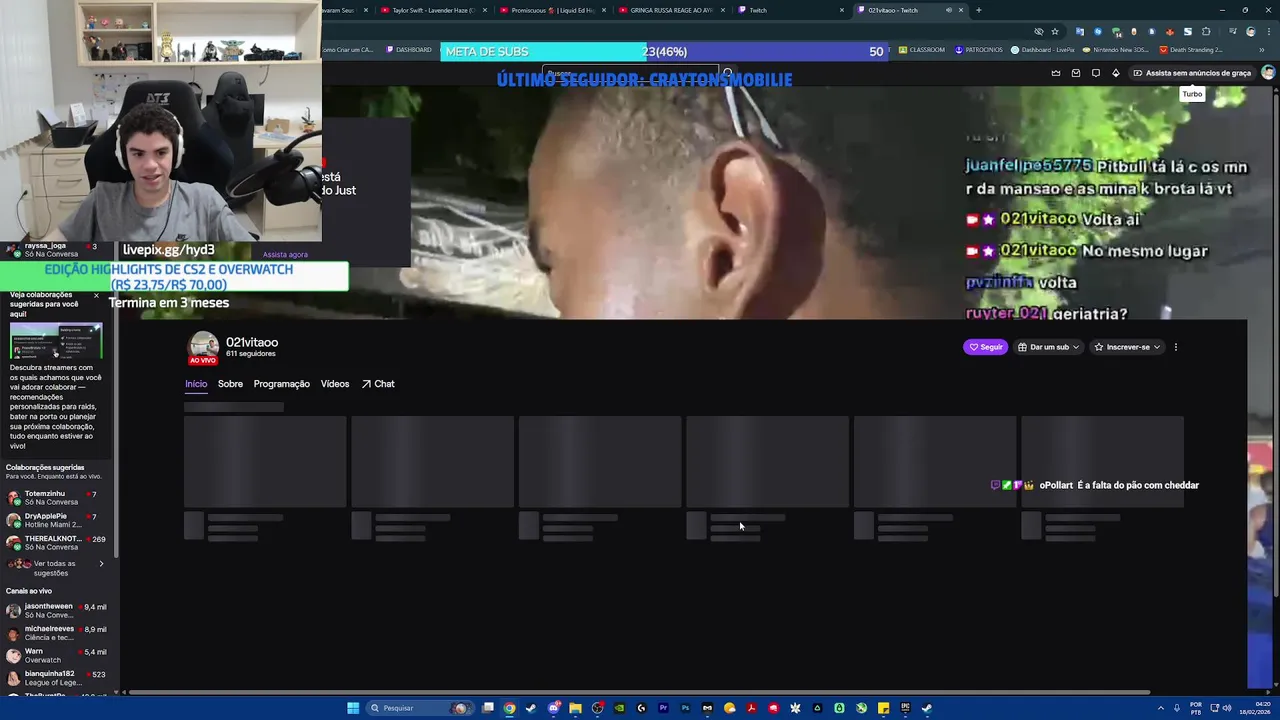Open Discord from the taskbar

tap(553, 708)
